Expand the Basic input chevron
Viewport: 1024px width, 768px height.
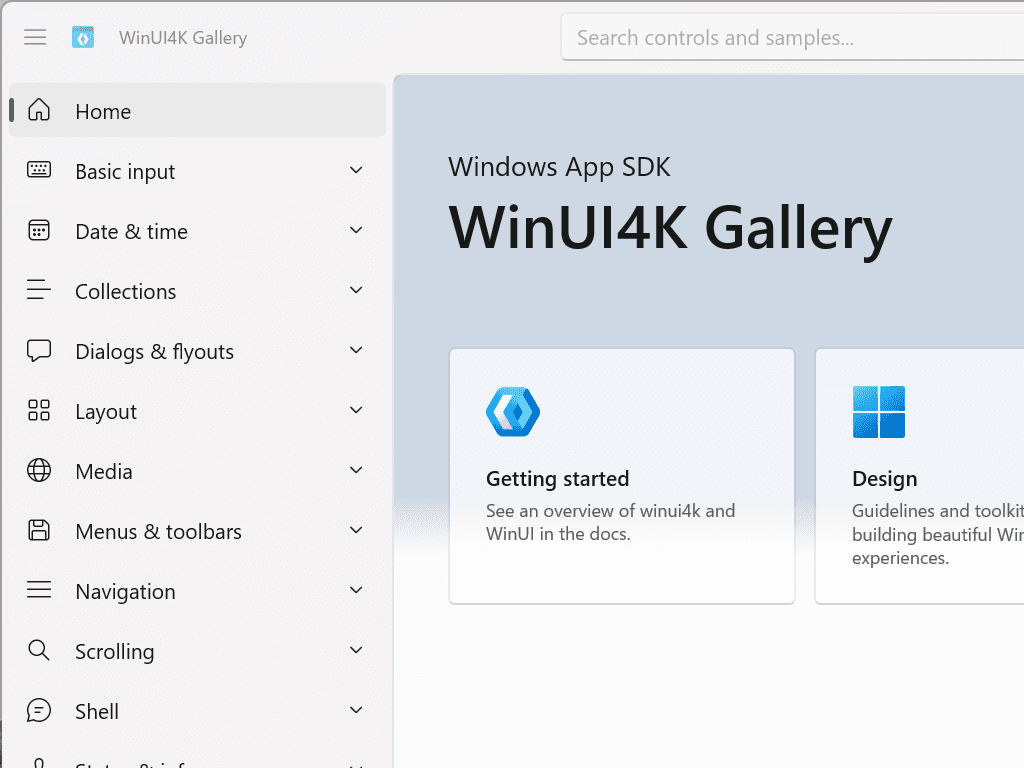pos(356,170)
